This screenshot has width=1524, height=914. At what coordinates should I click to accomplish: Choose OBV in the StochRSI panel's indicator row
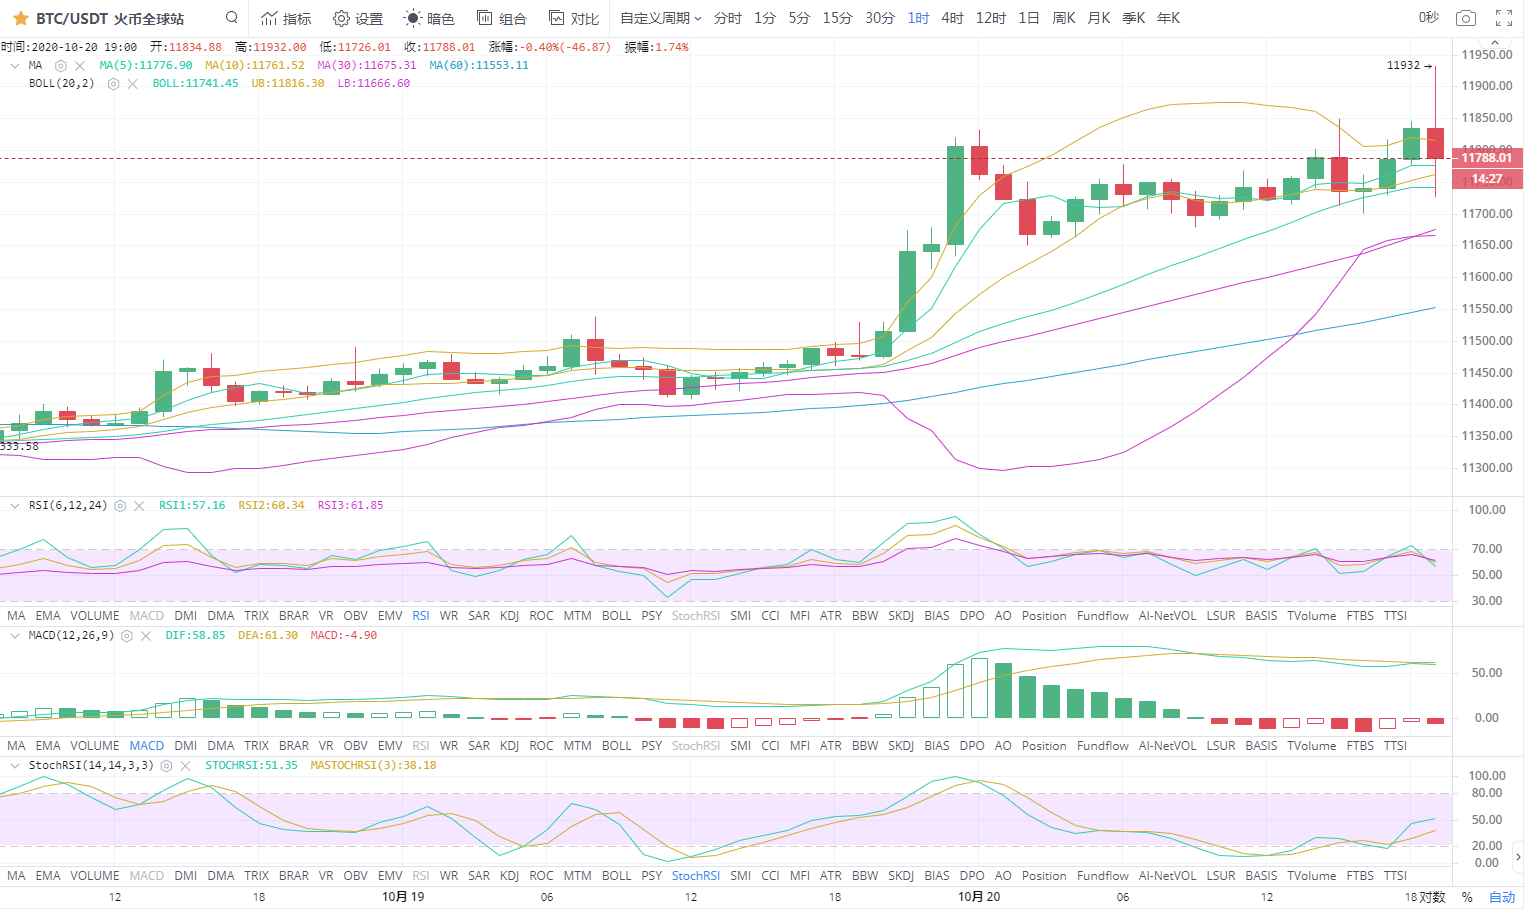[356, 876]
